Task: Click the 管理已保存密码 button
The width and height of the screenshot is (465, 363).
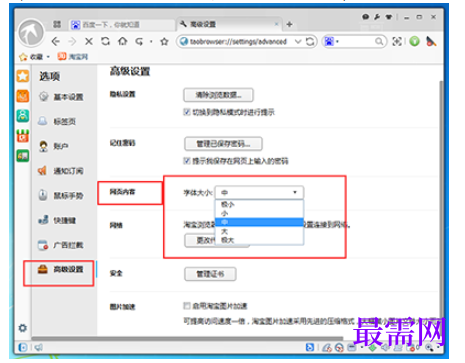Action: [x=223, y=144]
